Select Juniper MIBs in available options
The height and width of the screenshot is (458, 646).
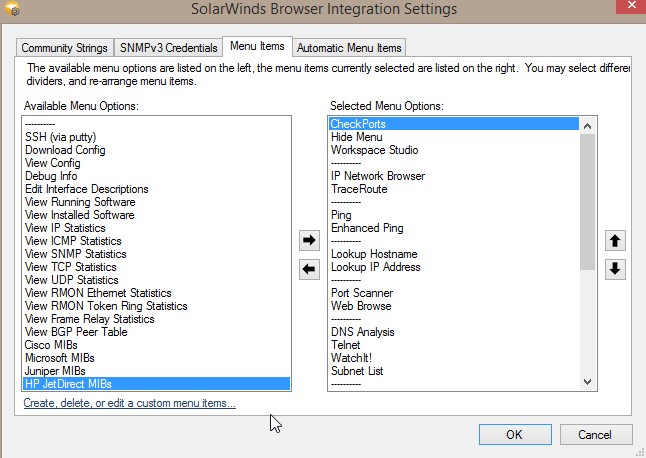point(157,371)
